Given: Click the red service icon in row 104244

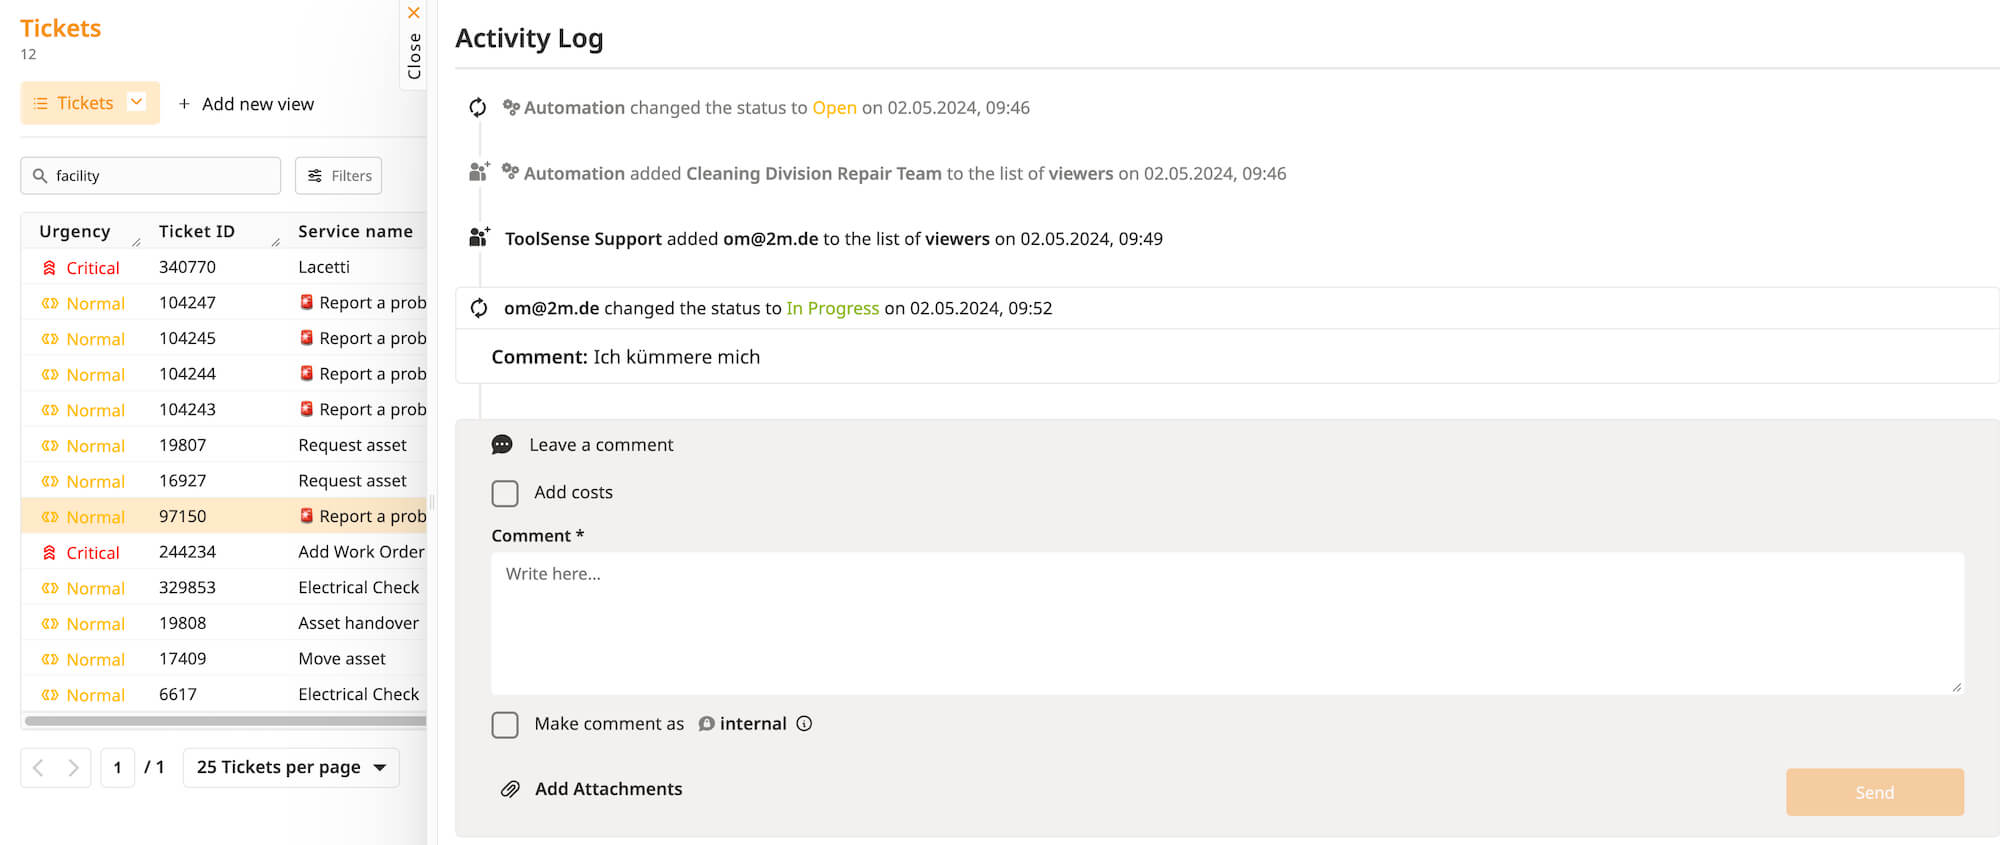Looking at the screenshot, I should [307, 373].
